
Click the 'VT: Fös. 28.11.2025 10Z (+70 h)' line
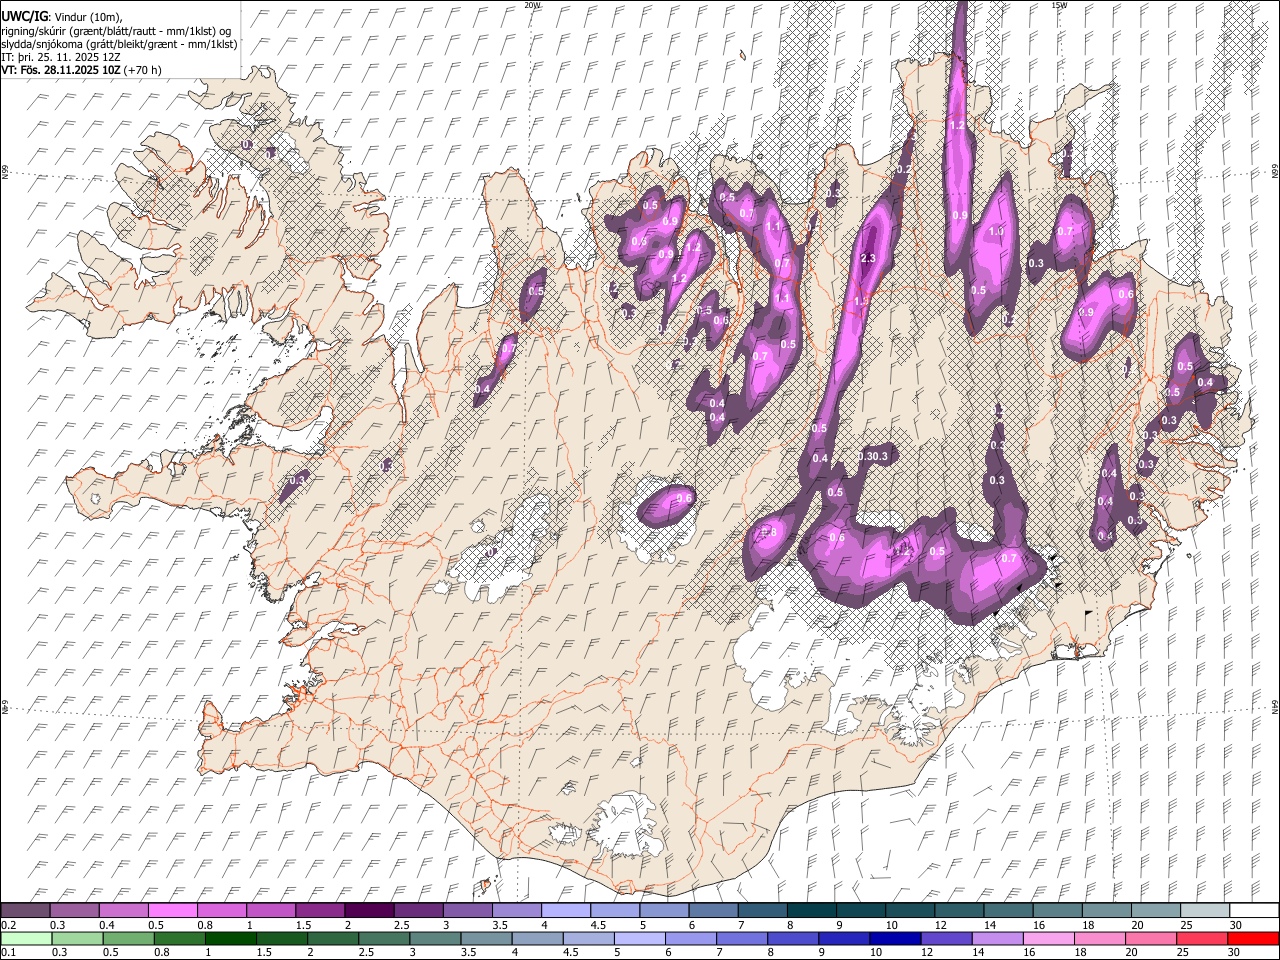coord(81,70)
